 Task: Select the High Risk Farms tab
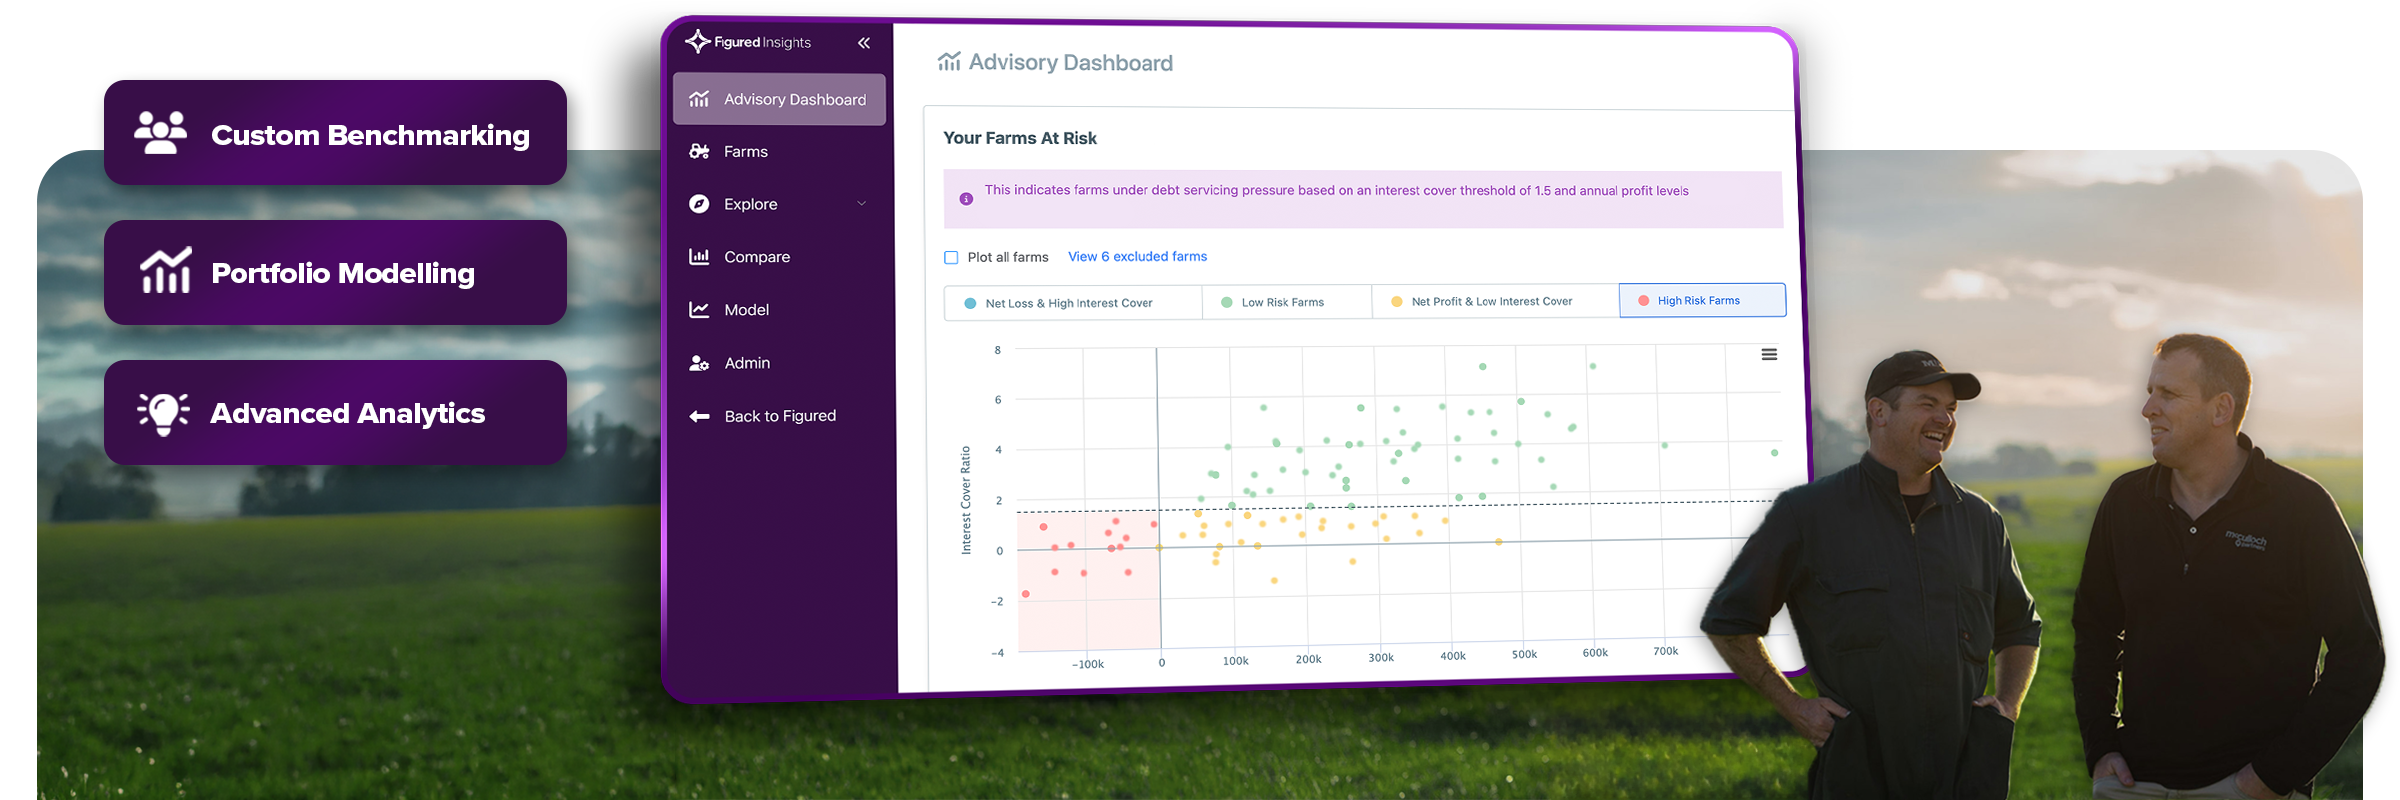pos(1702,300)
